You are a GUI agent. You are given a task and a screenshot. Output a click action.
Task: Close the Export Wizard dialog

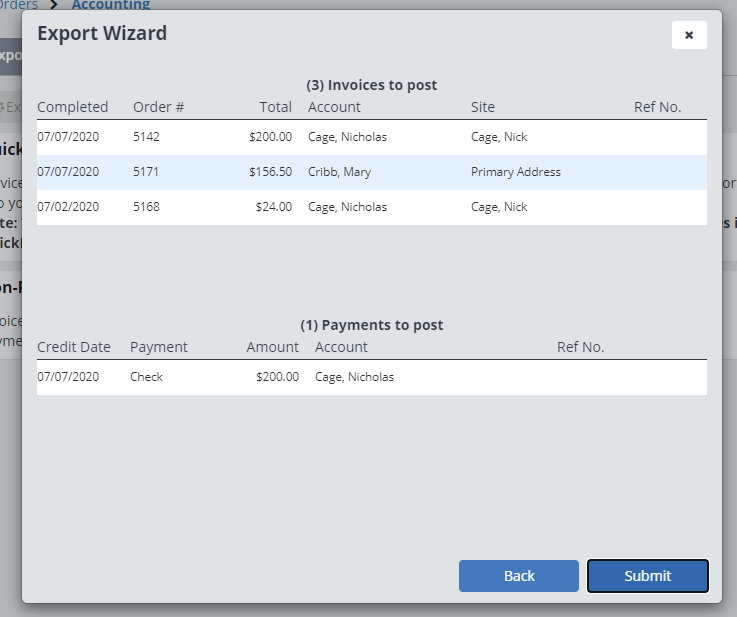(x=689, y=35)
